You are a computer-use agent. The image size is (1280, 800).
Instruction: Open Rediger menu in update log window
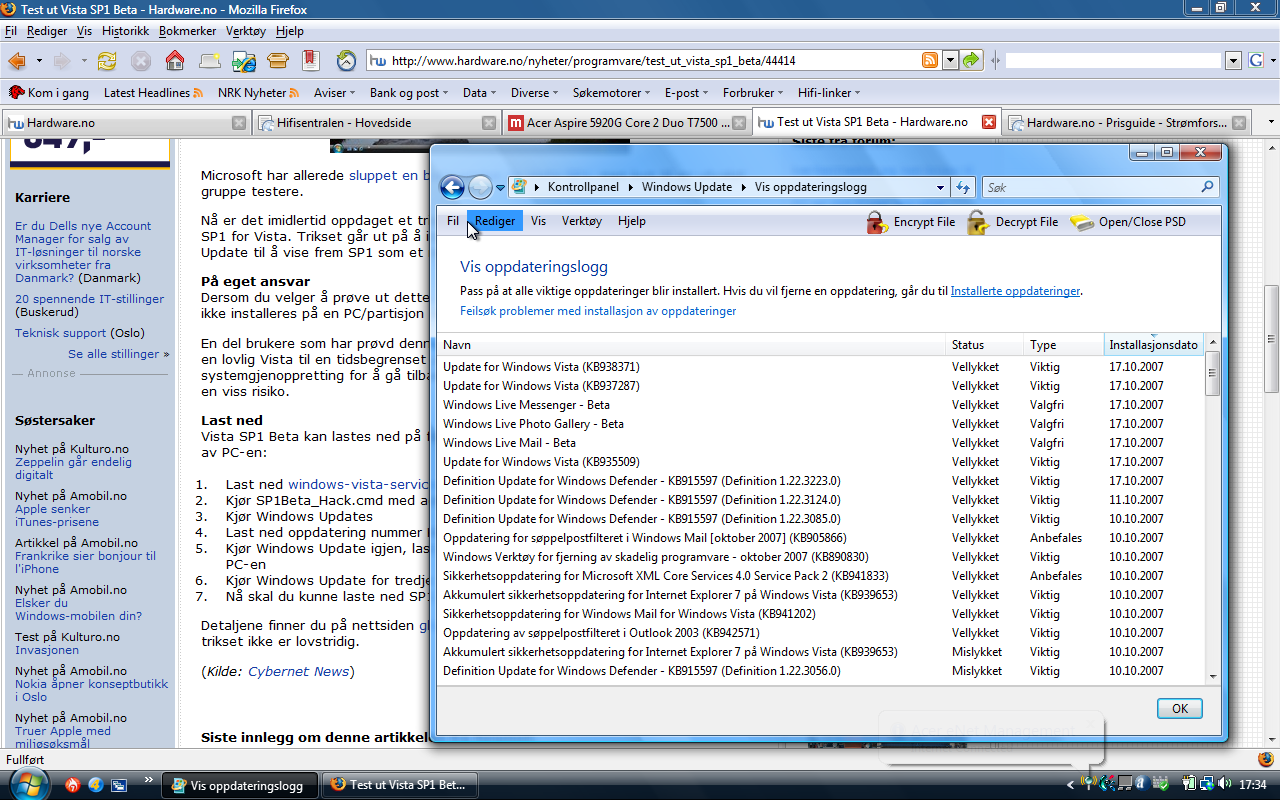495,221
